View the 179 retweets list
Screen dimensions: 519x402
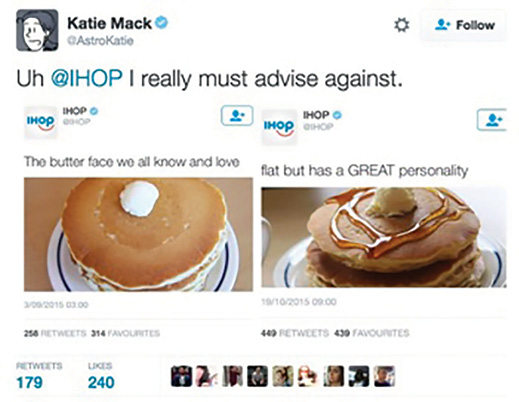coord(29,382)
